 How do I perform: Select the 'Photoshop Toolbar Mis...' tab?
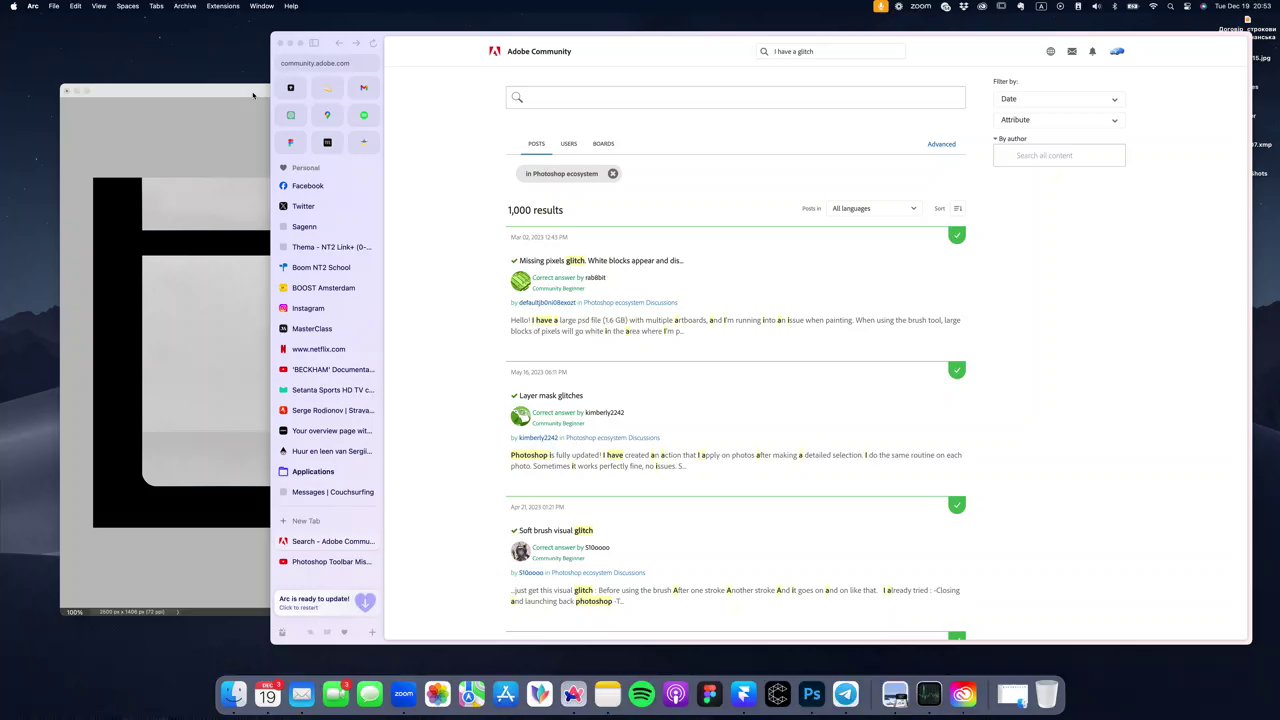click(x=327, y=562)
